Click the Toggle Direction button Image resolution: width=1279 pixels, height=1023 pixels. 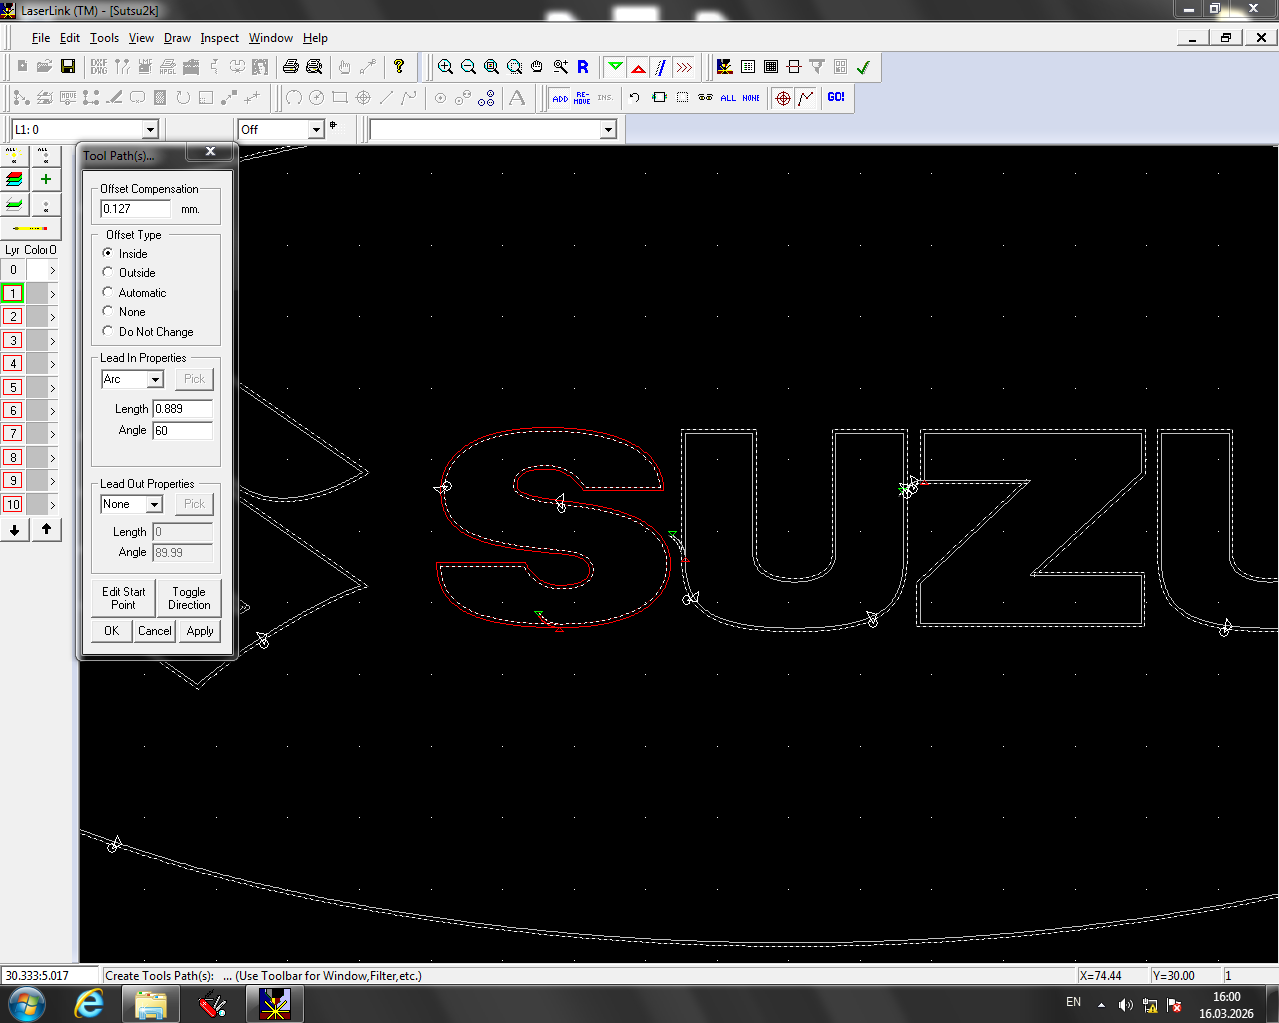pos(189,598)
